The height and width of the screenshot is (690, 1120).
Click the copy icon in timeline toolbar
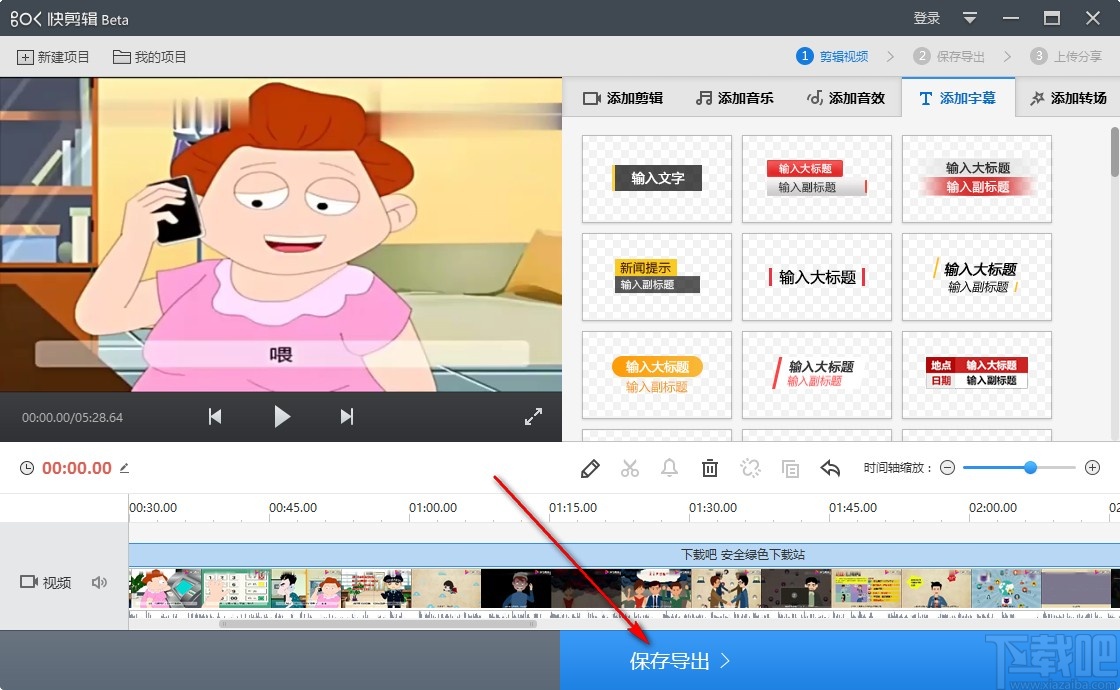(x=790, y=469)
